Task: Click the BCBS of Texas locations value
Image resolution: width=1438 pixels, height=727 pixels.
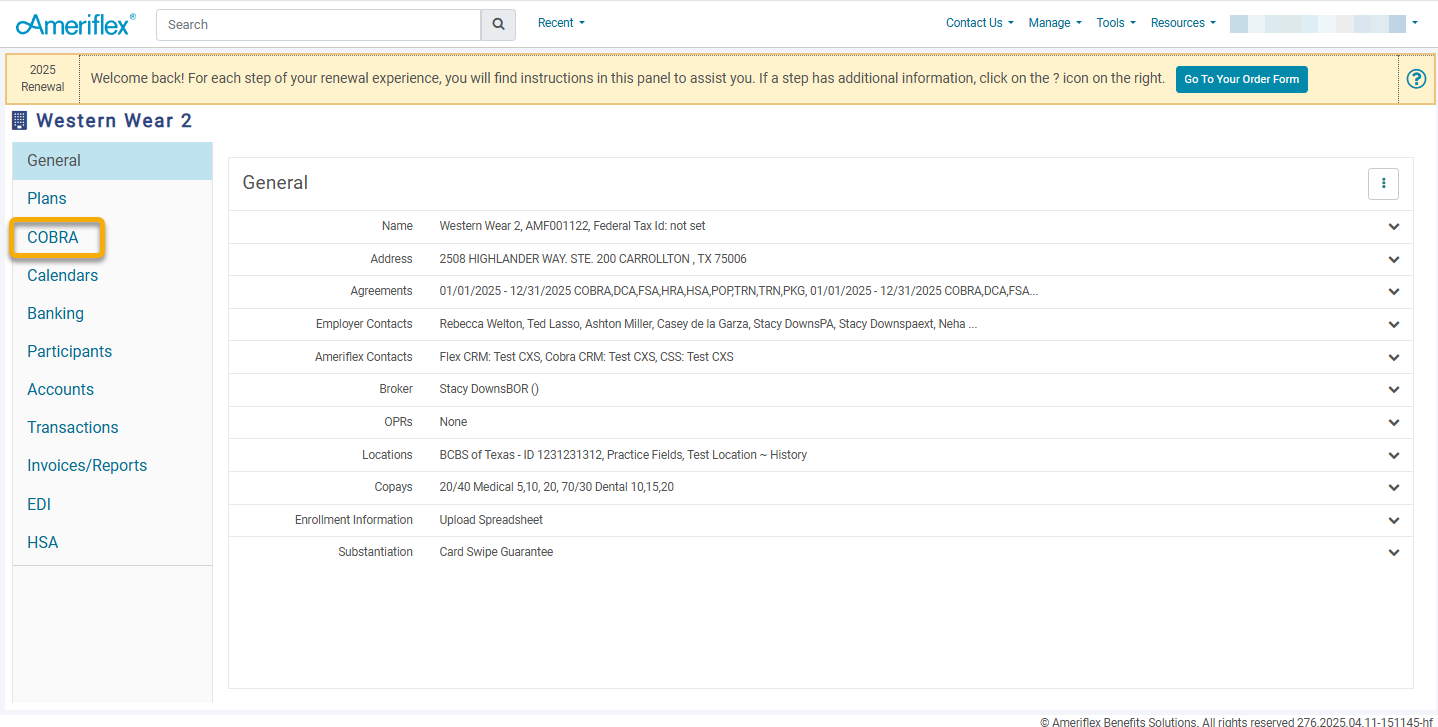Action: point(623,455)
